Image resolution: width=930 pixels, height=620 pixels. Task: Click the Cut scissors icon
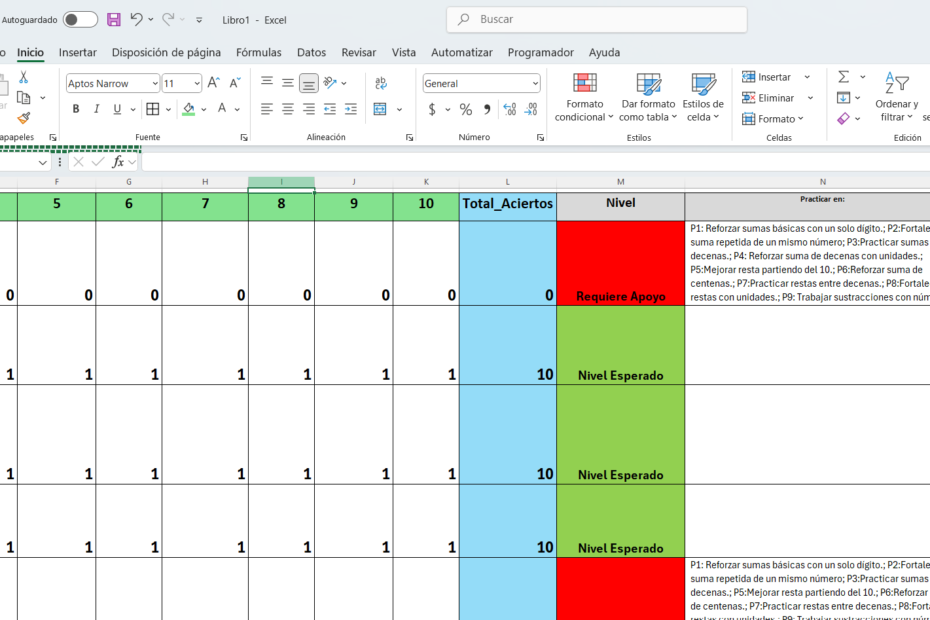coord(24,77)
